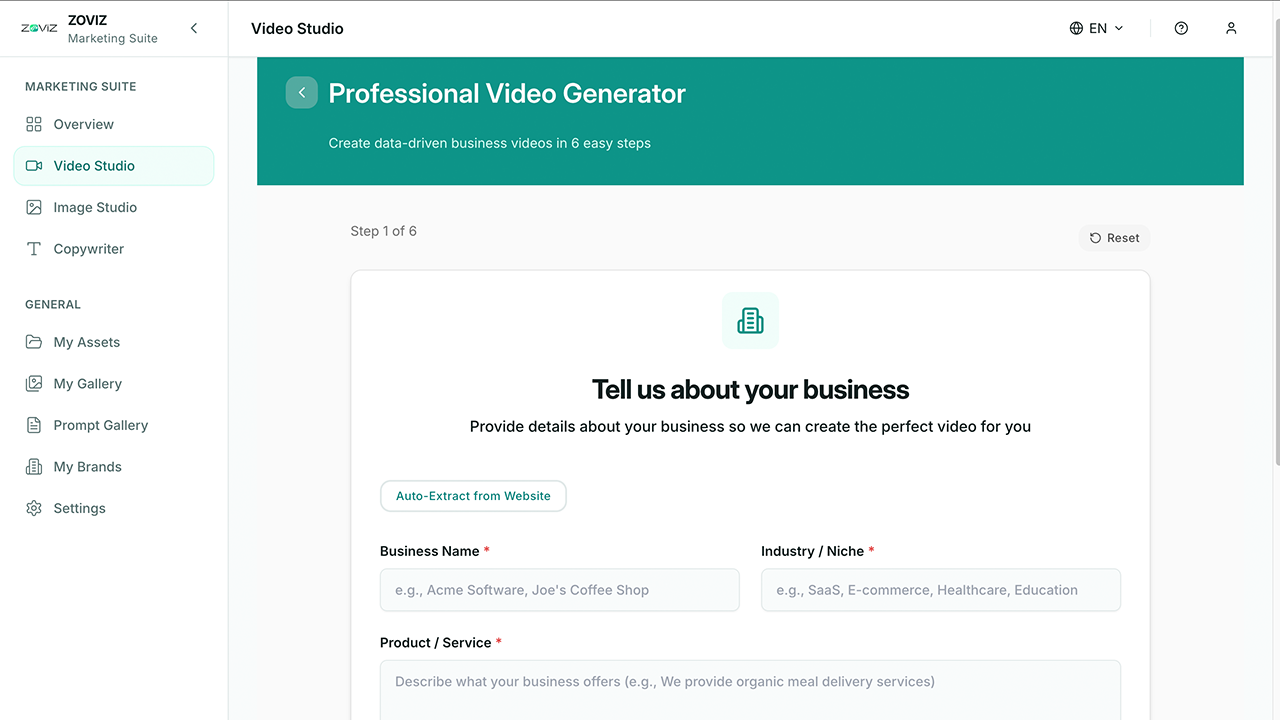This screenshot has width=1280, height=720.
Task: Open the user profile icon
Action: click(x=1231, y=28)
